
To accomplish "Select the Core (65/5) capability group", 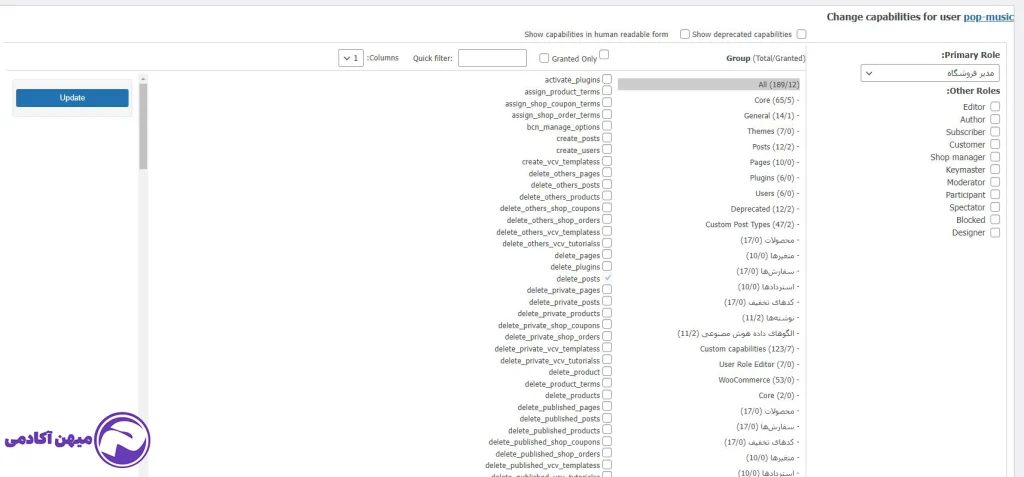I will (x=775, y=101).
